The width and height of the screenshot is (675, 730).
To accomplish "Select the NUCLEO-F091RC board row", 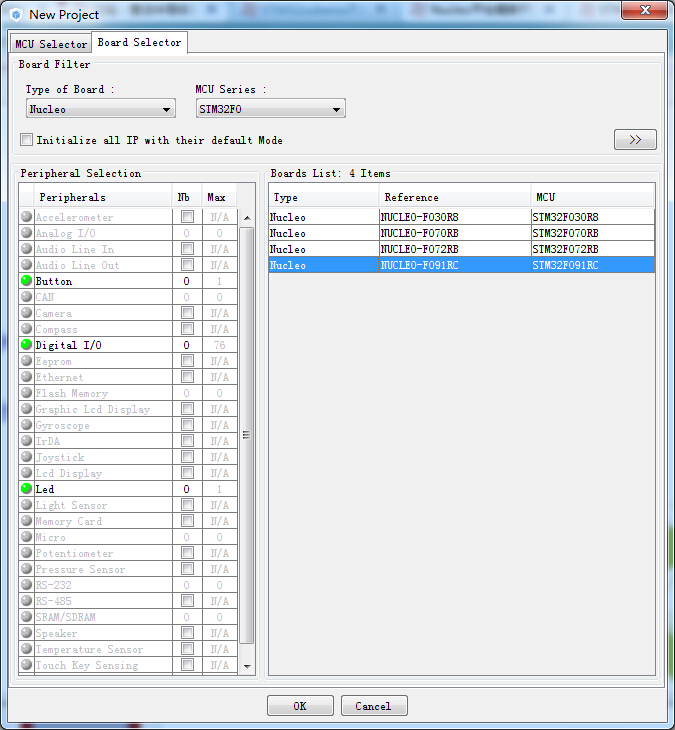I will [x=462, y=265].
